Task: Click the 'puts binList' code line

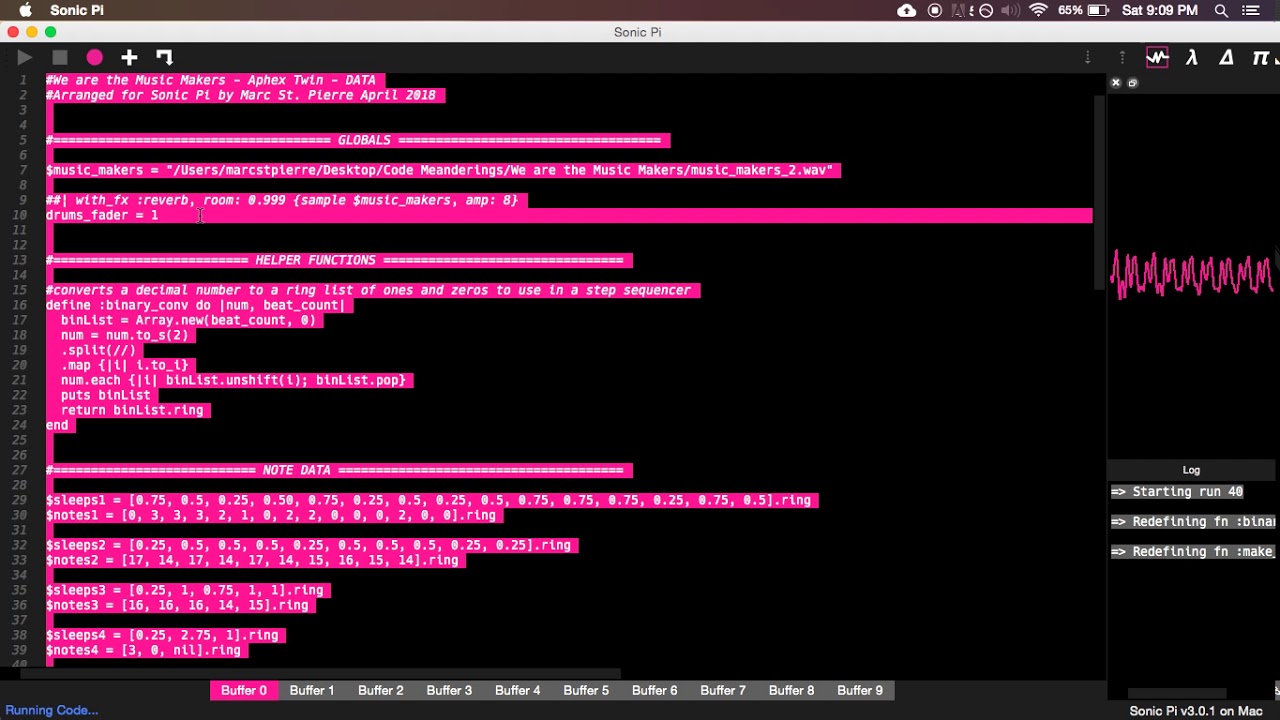Action: click(x=105, y=395)
